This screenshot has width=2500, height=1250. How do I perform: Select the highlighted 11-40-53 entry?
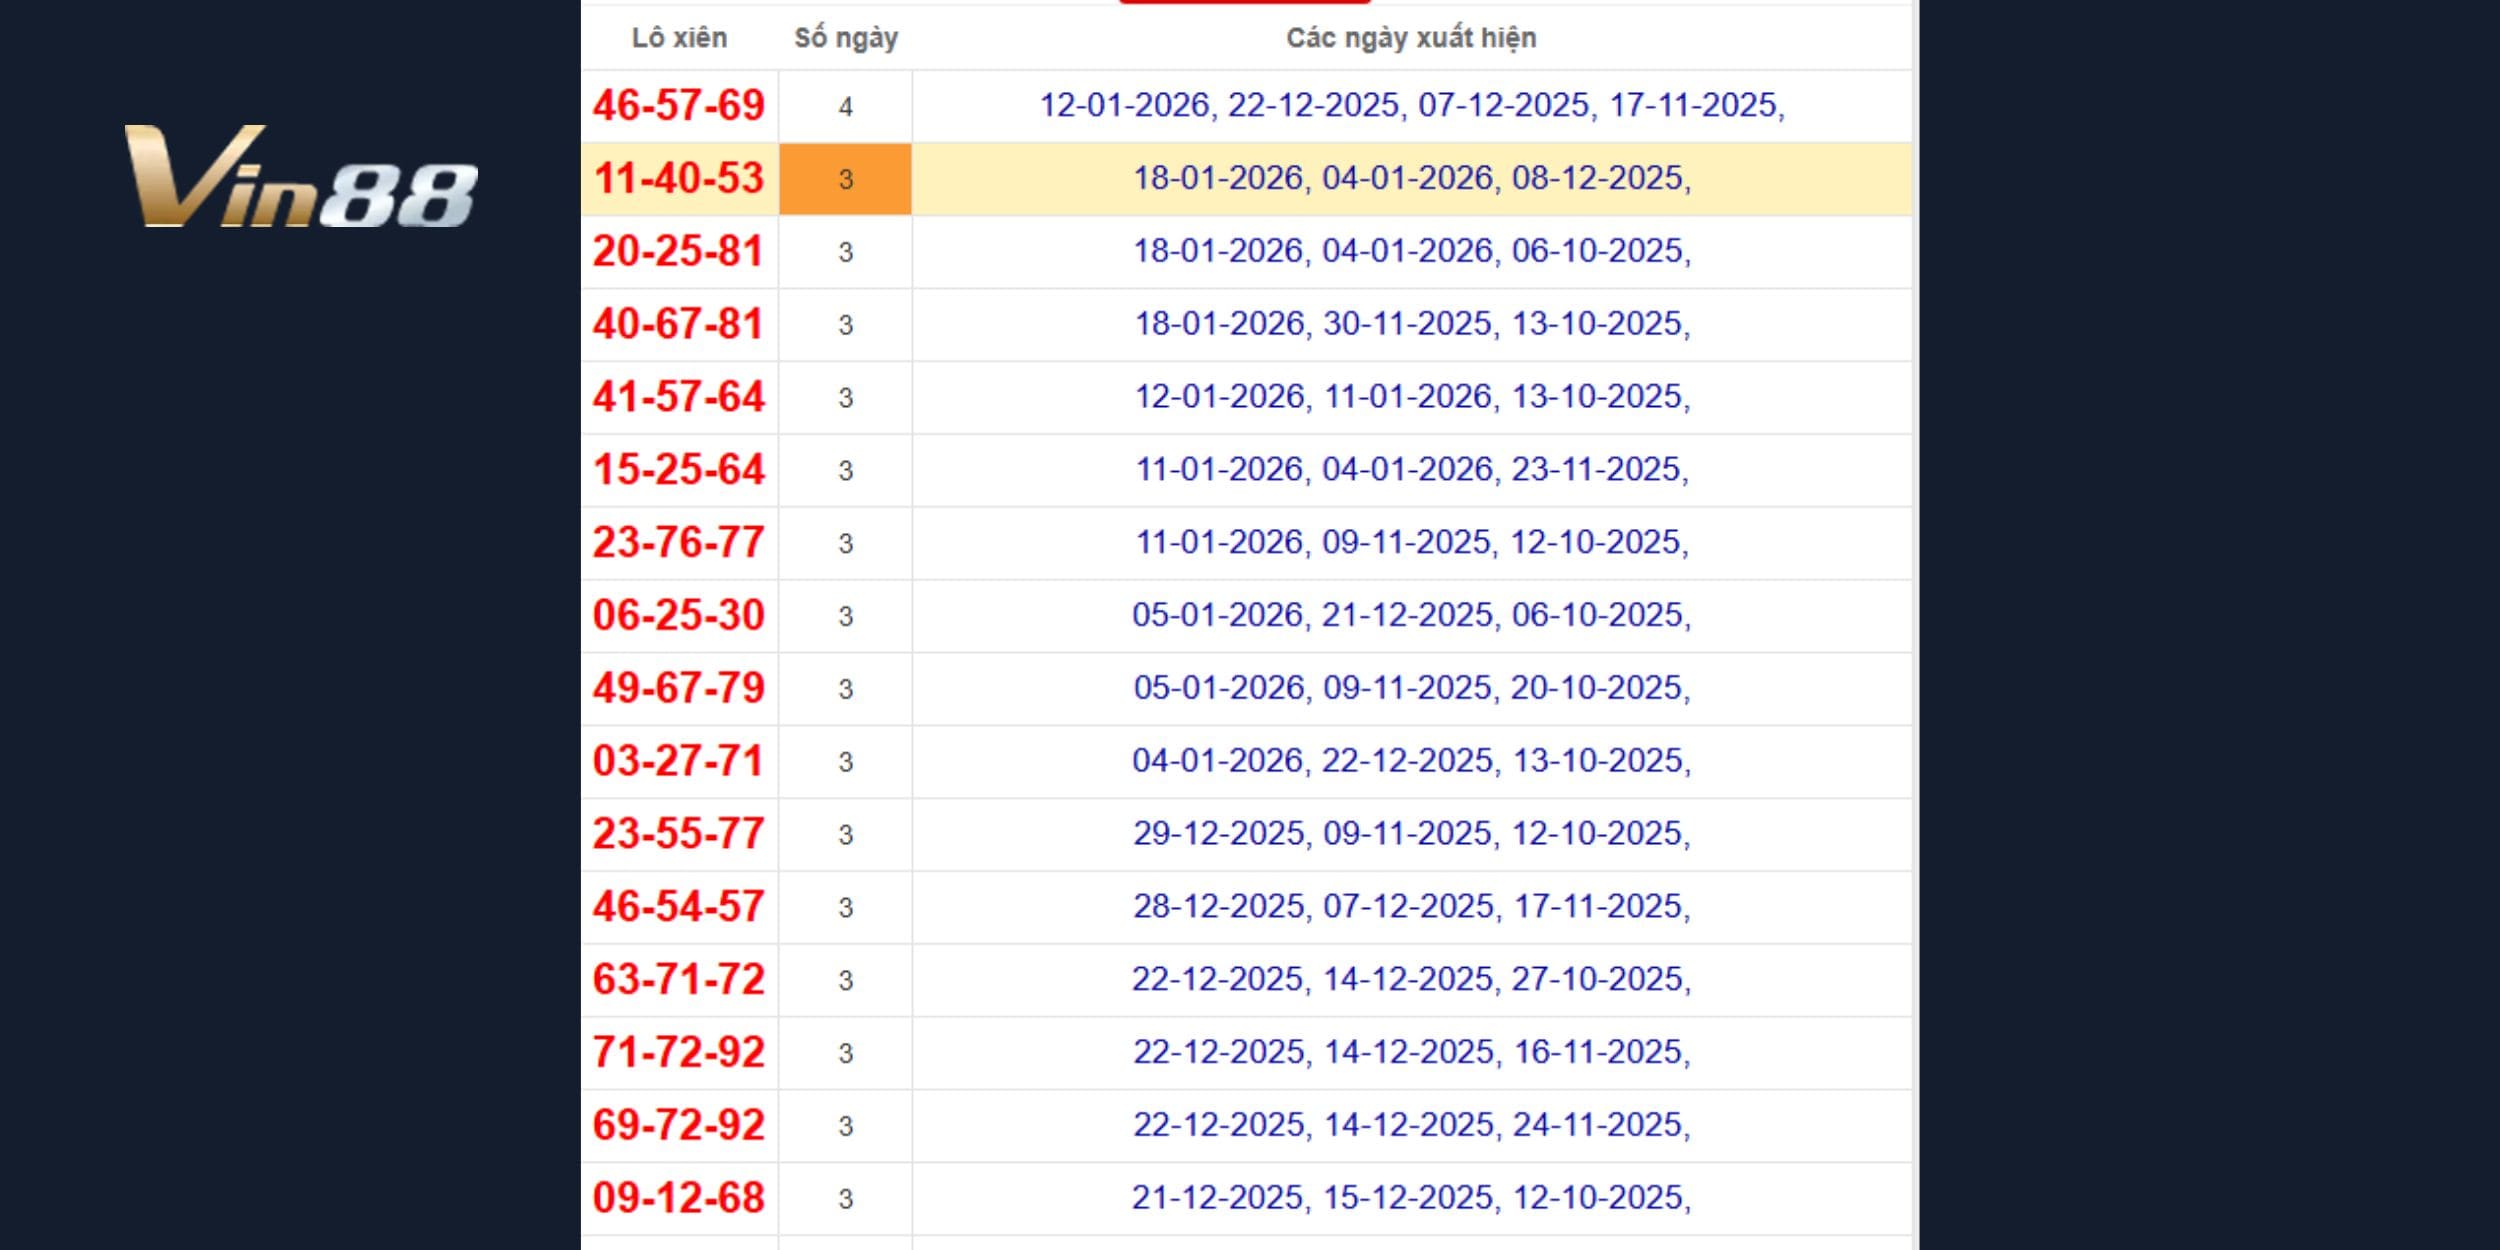click(678, 179)
